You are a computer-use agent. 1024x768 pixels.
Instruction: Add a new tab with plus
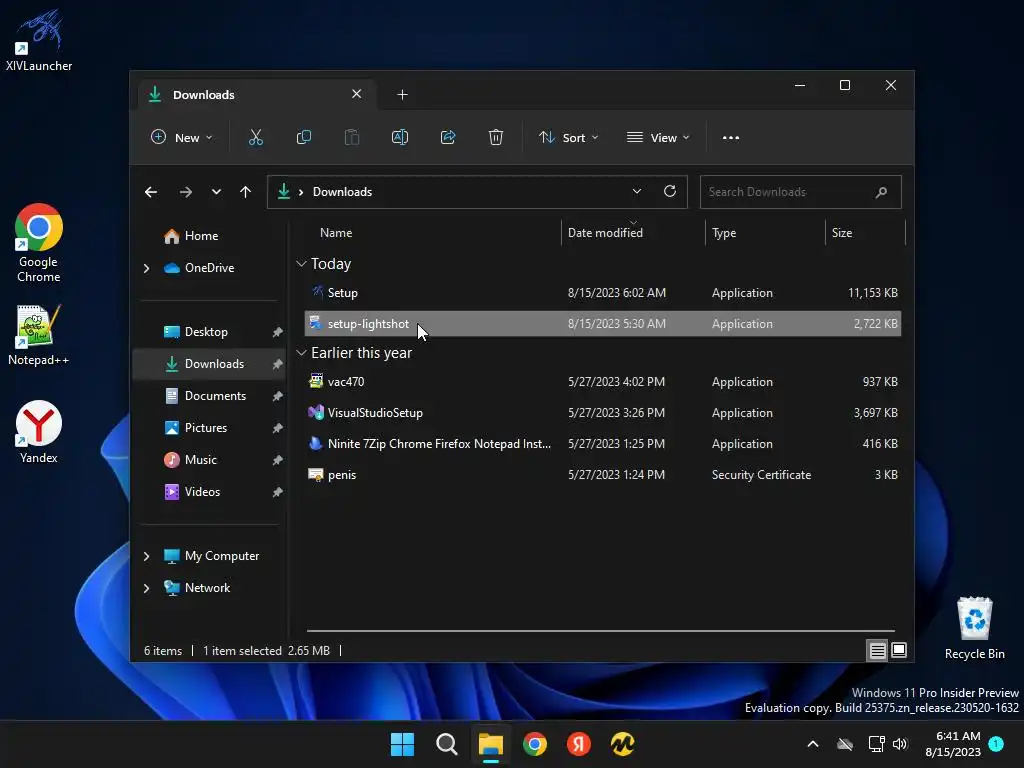coord(402,95)
